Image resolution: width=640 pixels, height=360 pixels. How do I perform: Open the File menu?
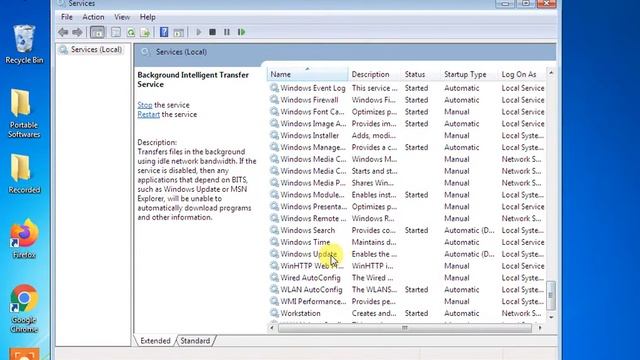(x=67, y=17)
